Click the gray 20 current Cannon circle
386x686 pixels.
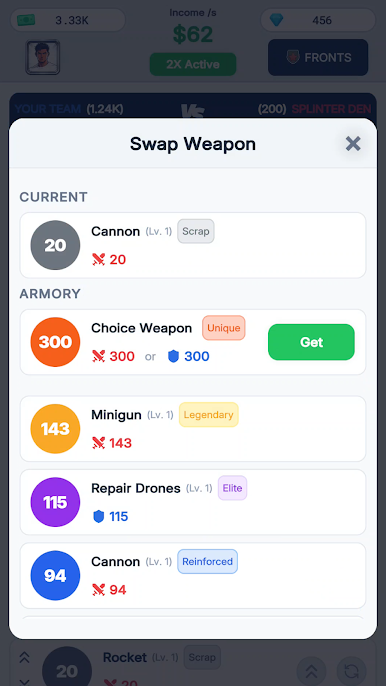(55, 245)
